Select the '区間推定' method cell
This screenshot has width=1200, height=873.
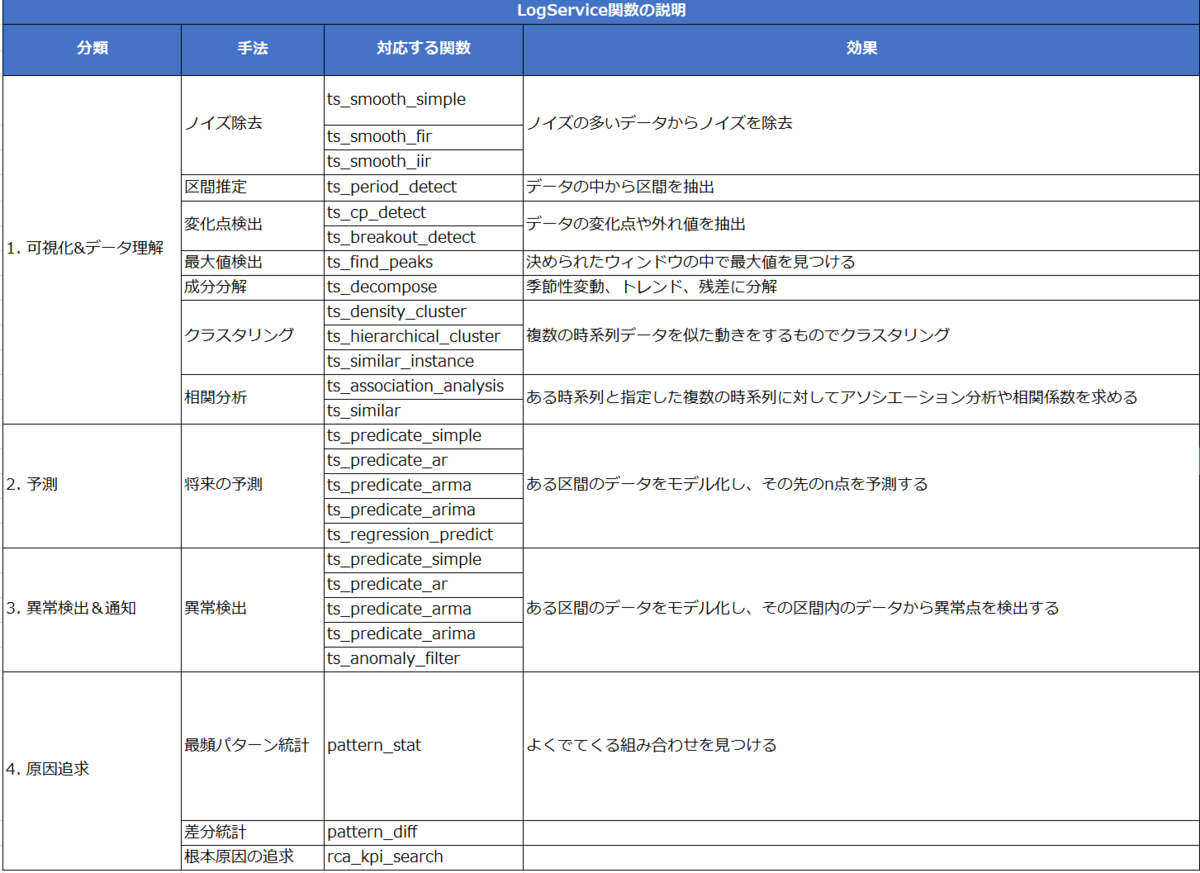[x=252, y=187]
